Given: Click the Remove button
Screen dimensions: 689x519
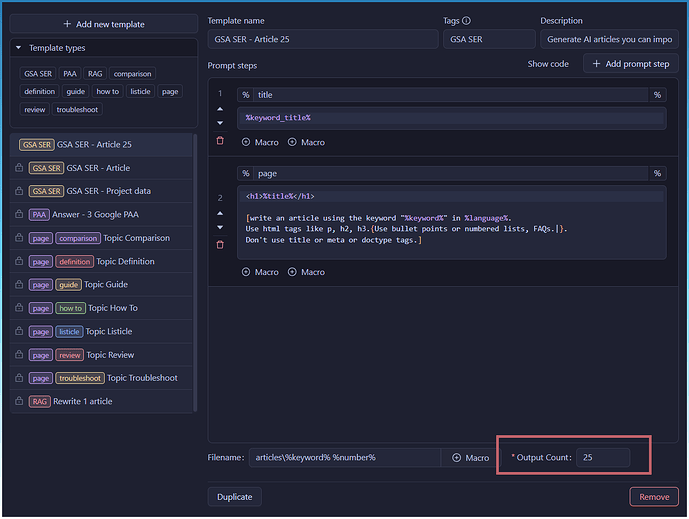Looking at the screenshot, I should coord(653,496).
